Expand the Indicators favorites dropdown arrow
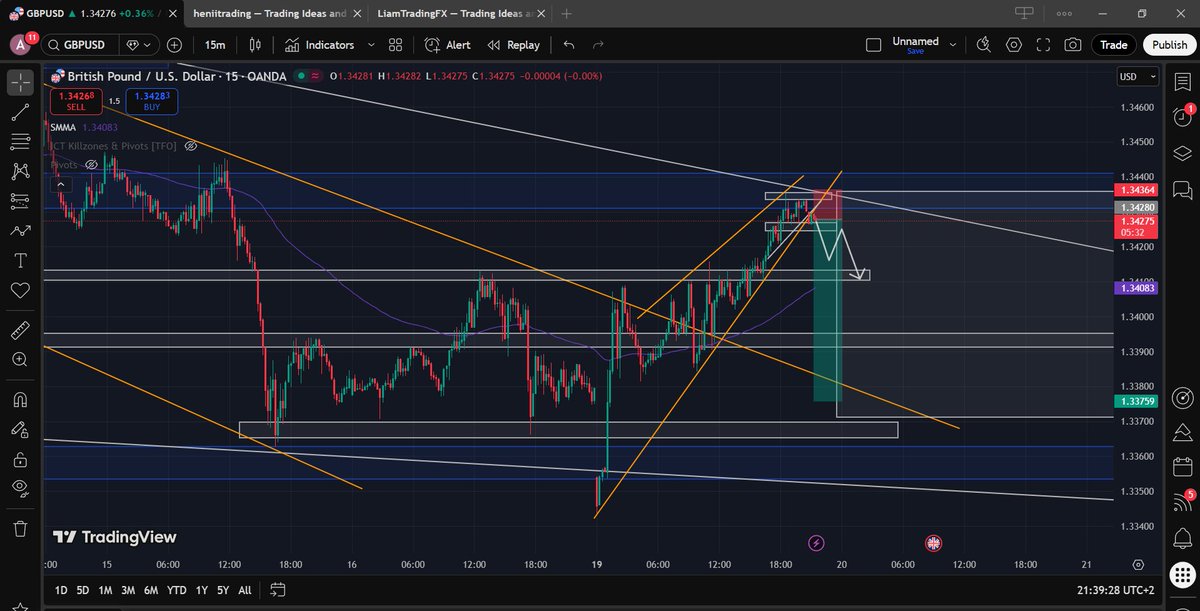Image resolution: width=1200 pixels, height=611 pixels. [x=371, y=45]
